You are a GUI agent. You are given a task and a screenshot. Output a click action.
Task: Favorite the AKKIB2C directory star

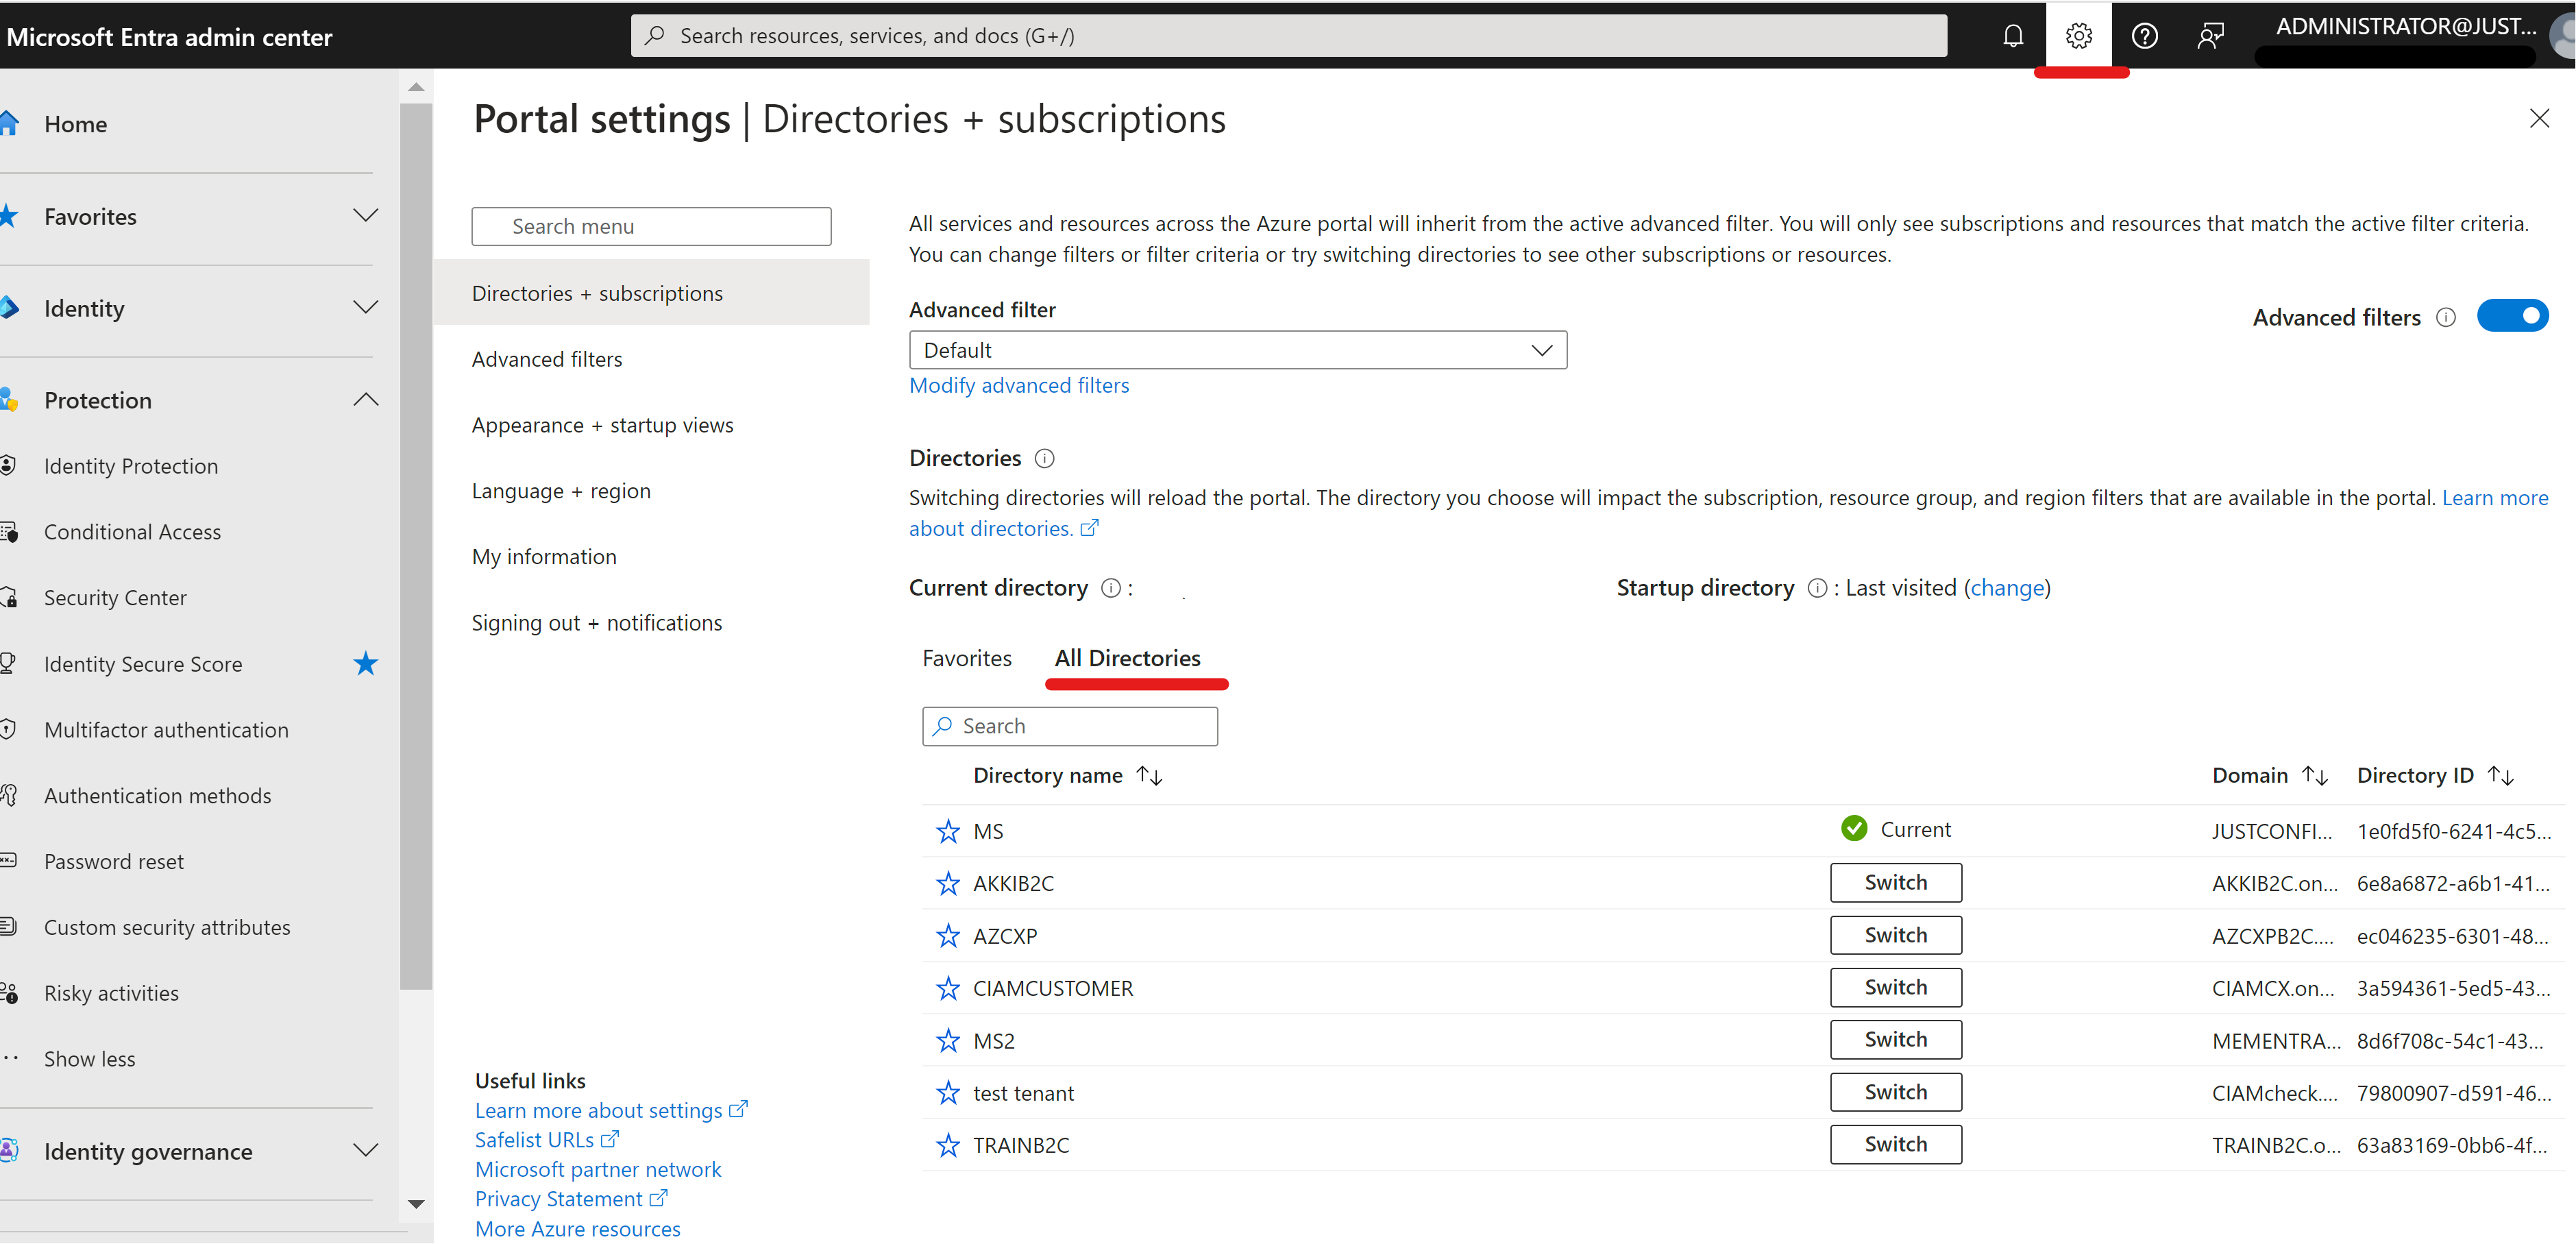coord(947,884)
